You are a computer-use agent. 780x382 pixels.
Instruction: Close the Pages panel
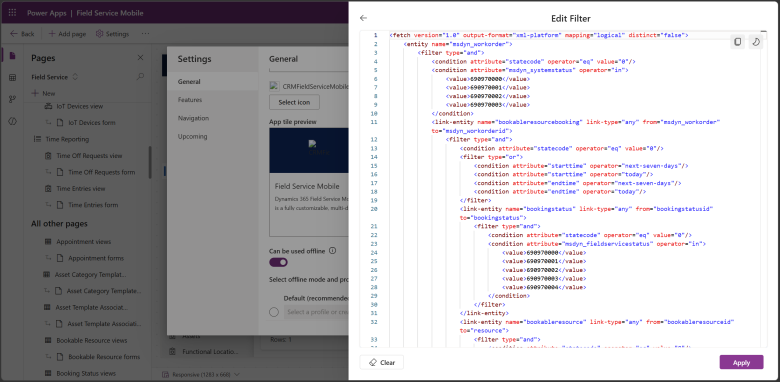[x=140, y=58]
